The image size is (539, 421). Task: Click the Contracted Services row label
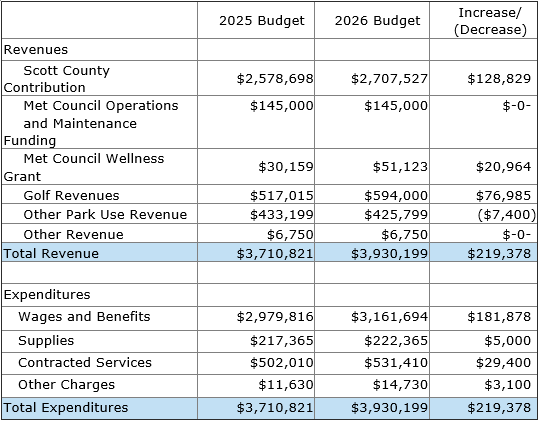tap(85, 363)
